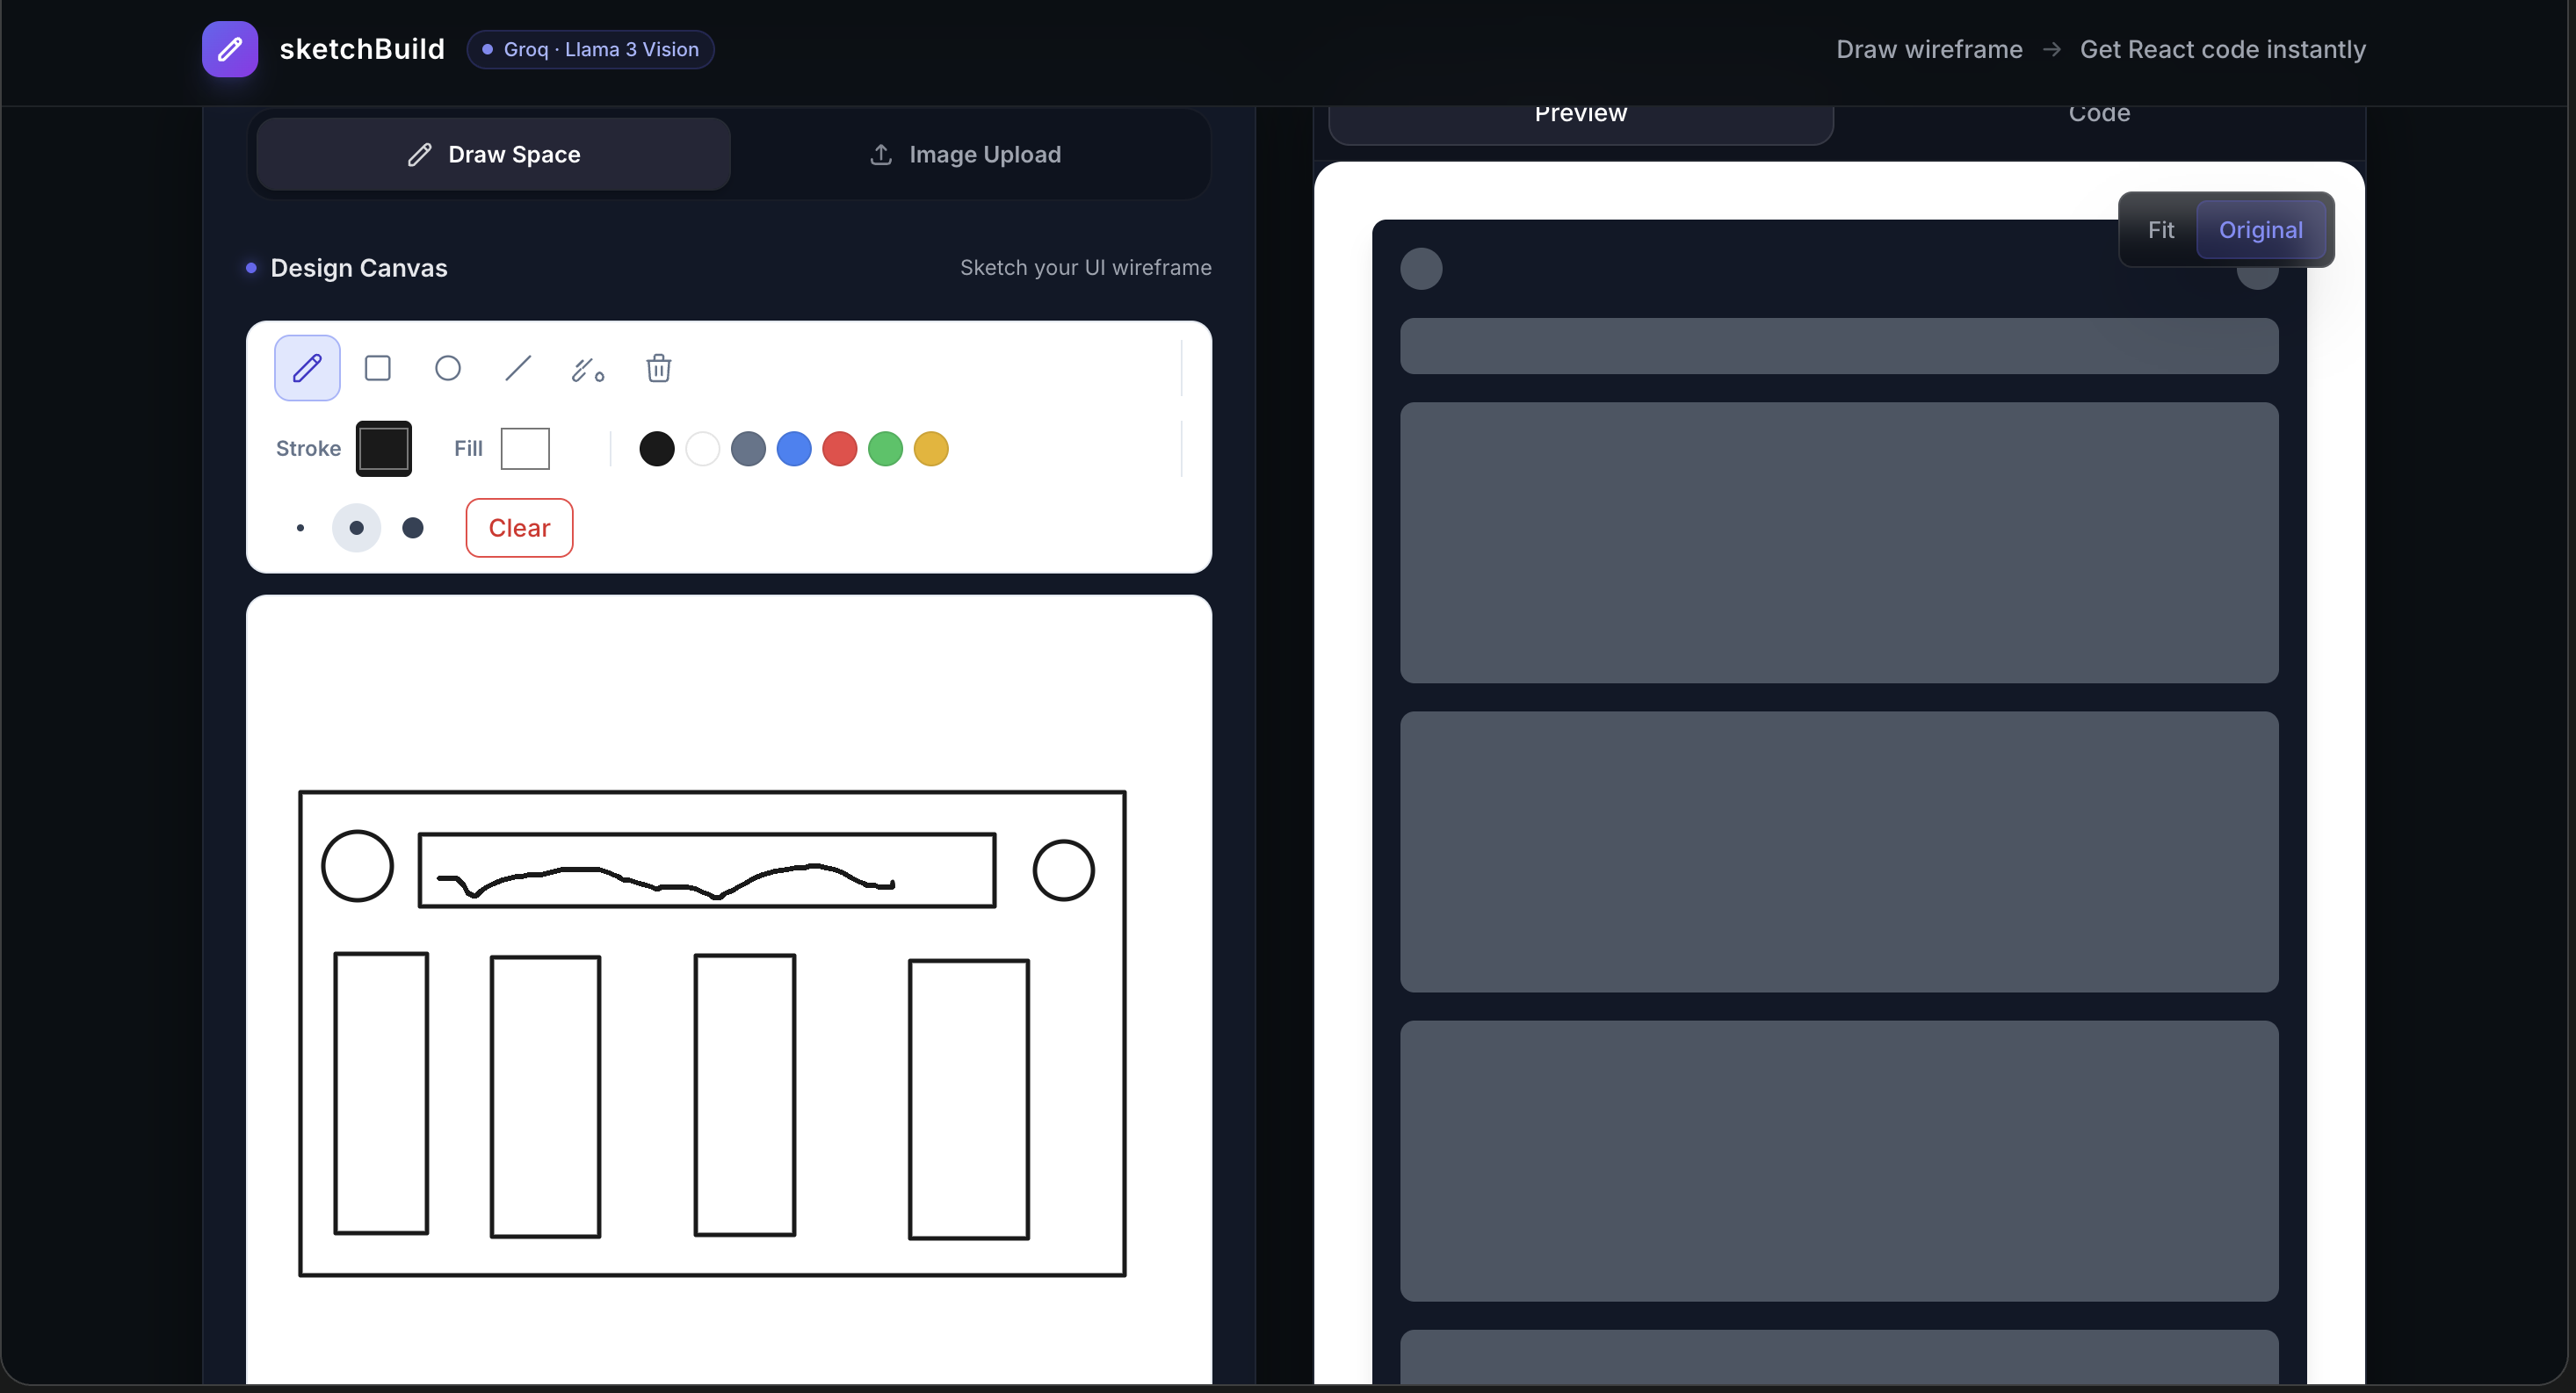Open the Code tab
This screenshot has height=1393, width=2576.
(2099, 118)
